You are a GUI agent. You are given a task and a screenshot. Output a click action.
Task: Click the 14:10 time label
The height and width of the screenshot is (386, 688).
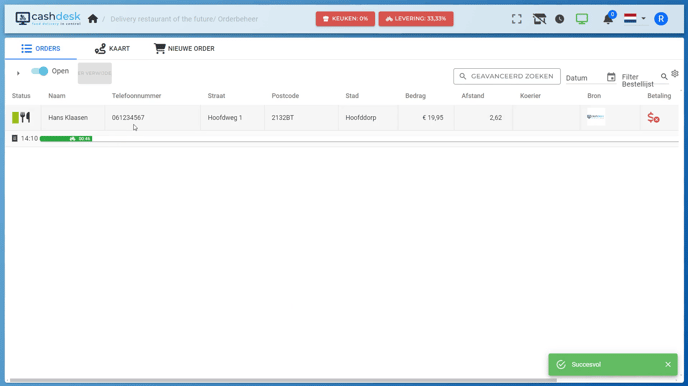(29, 138)
